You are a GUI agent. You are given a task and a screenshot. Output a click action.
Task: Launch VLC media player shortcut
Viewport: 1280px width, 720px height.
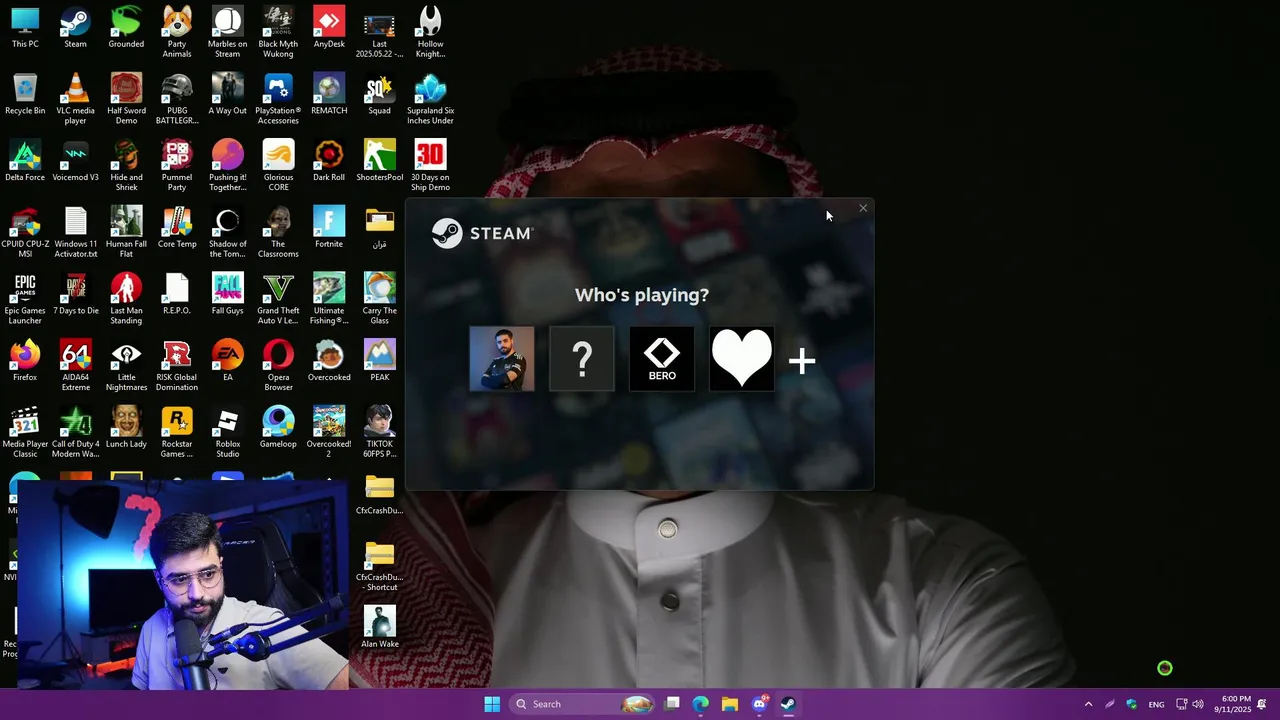tap(75, 98)
